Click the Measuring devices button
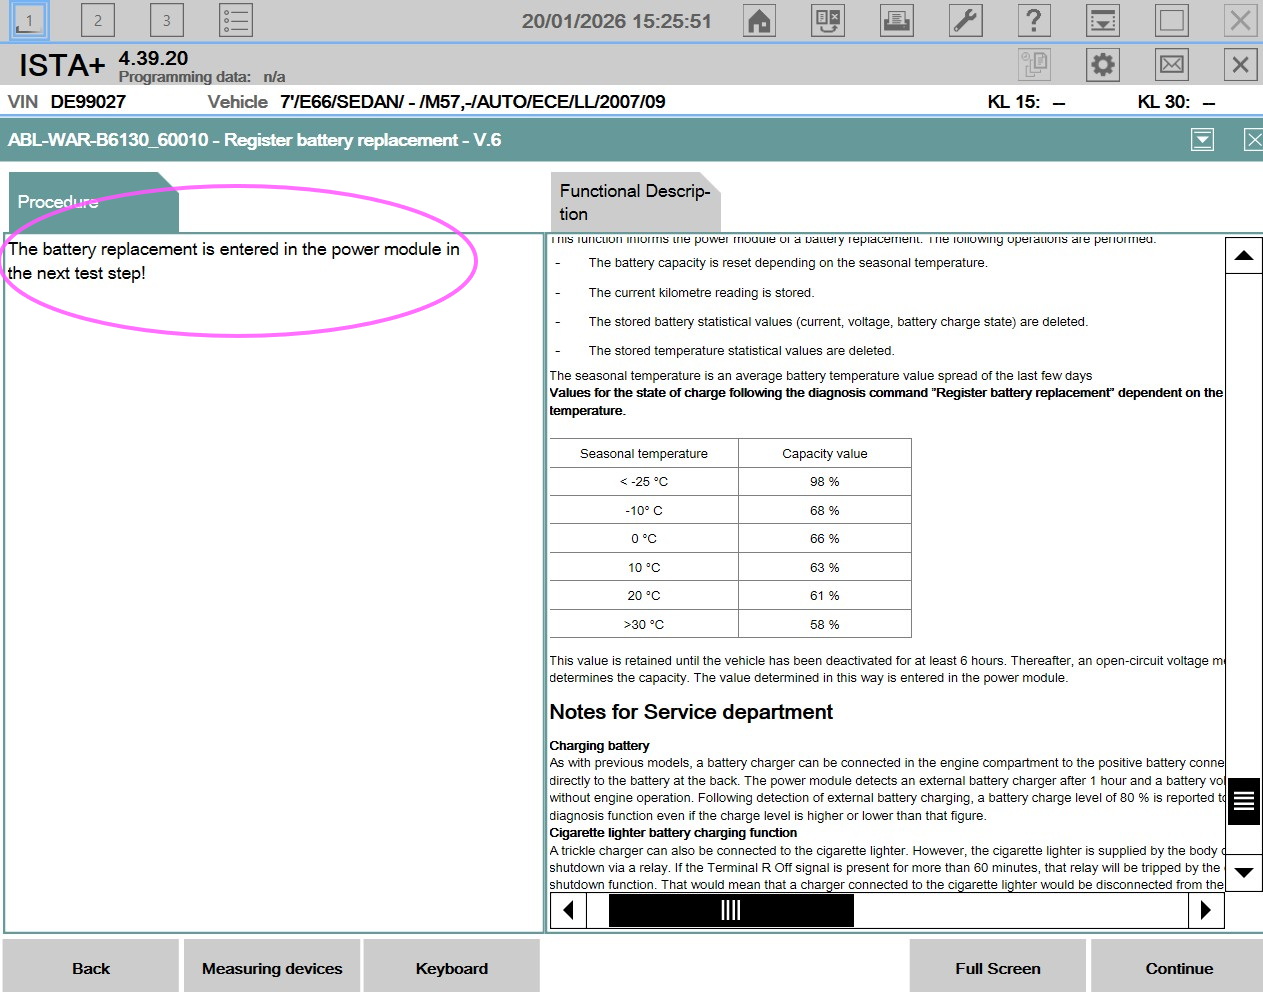 tap(272, 968)
